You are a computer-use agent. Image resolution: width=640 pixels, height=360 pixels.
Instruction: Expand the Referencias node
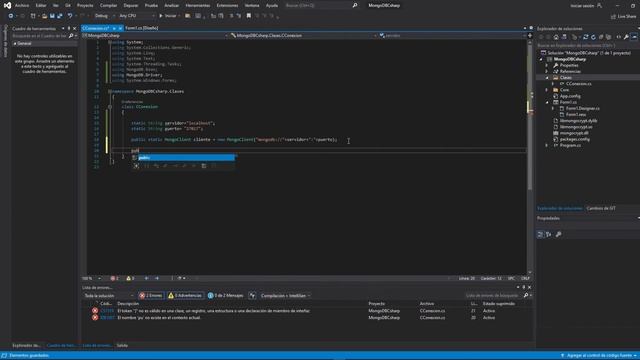[x=547, y=71]
